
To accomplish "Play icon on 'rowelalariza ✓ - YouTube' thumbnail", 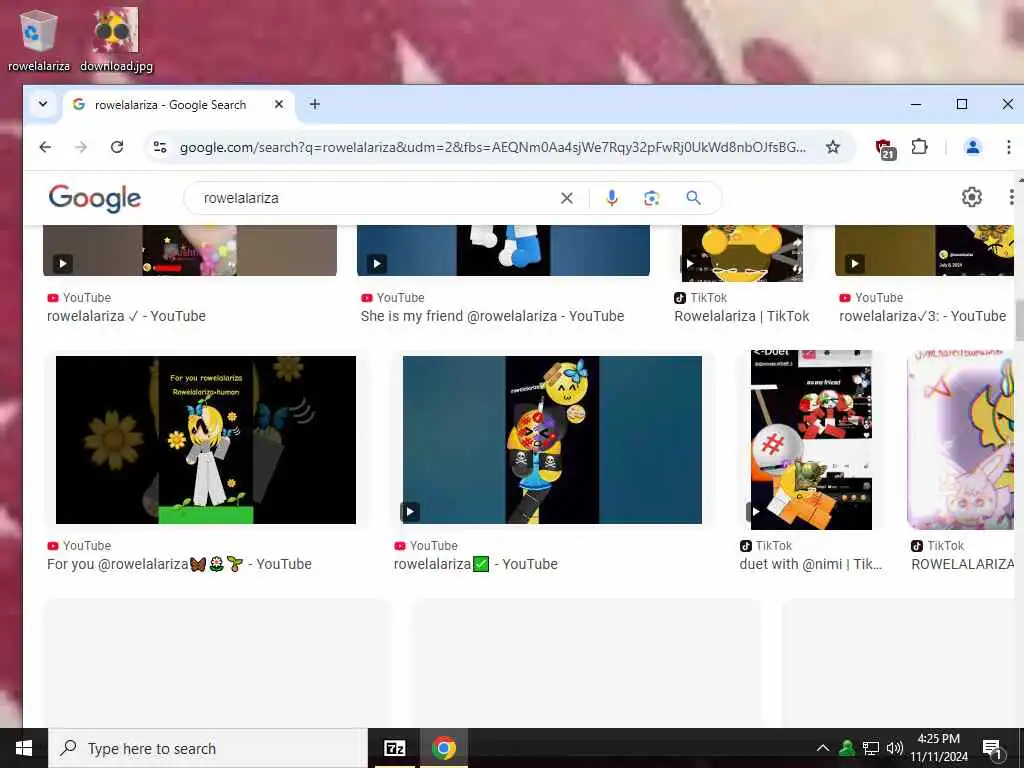I will pos(63,264).
